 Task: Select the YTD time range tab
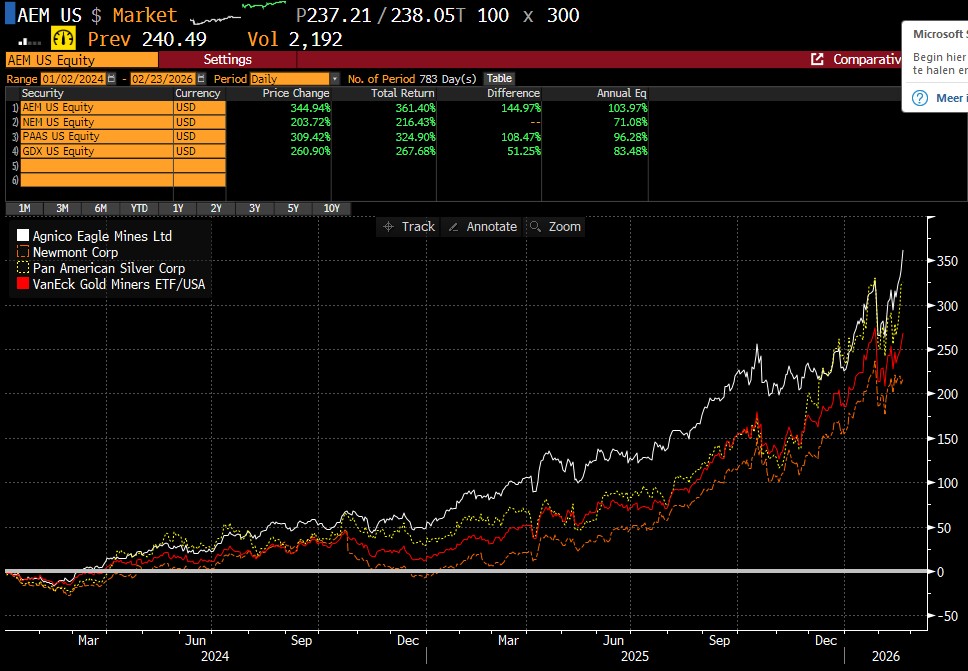pyautogui.click(x=139, y=208)
